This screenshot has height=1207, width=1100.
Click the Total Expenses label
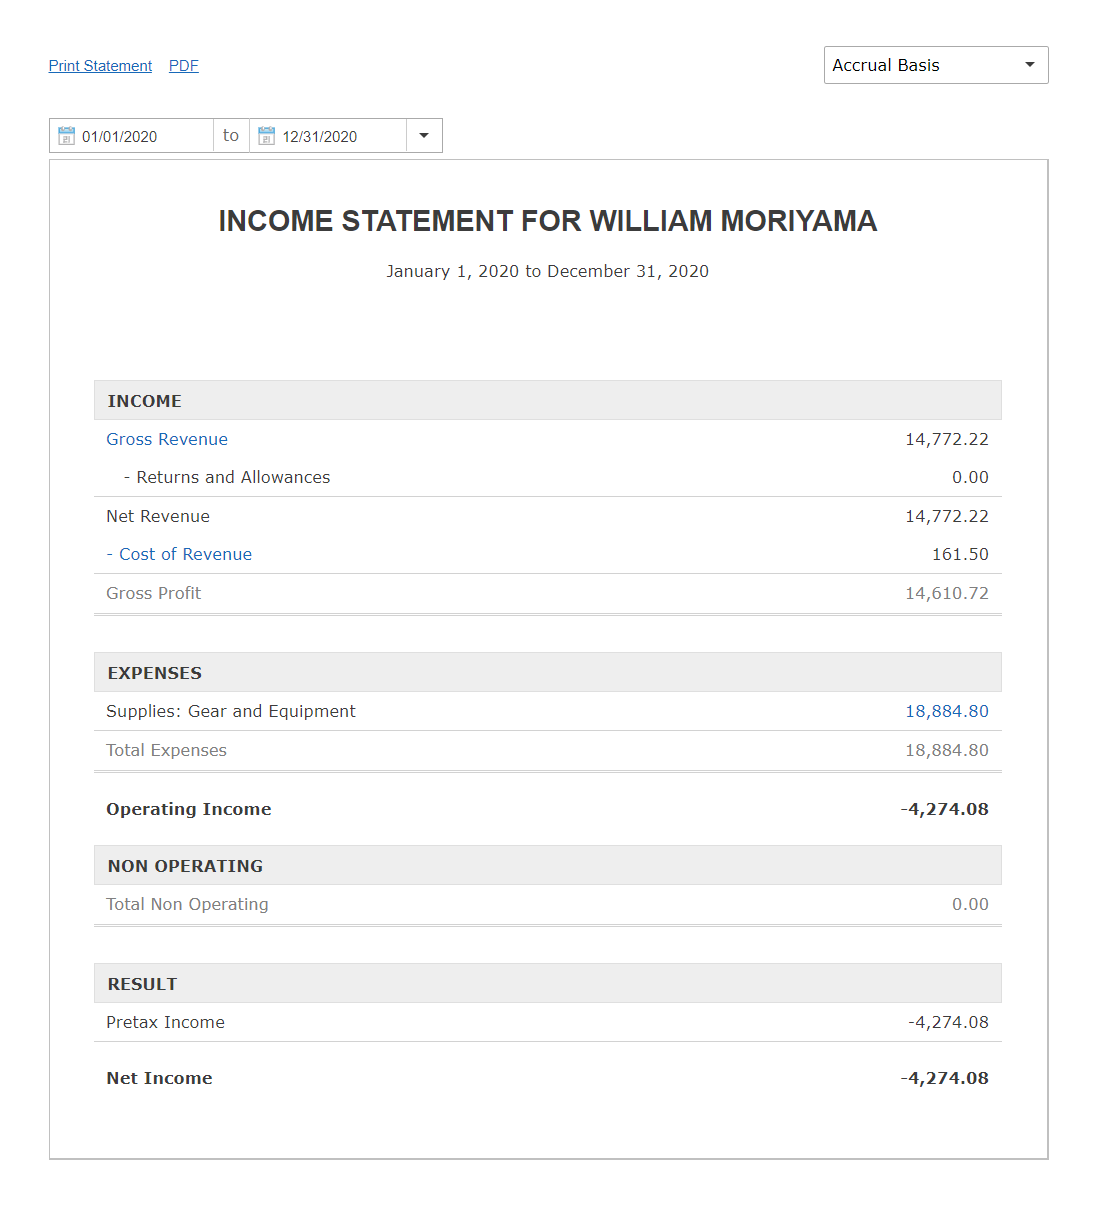pos(166,750)
